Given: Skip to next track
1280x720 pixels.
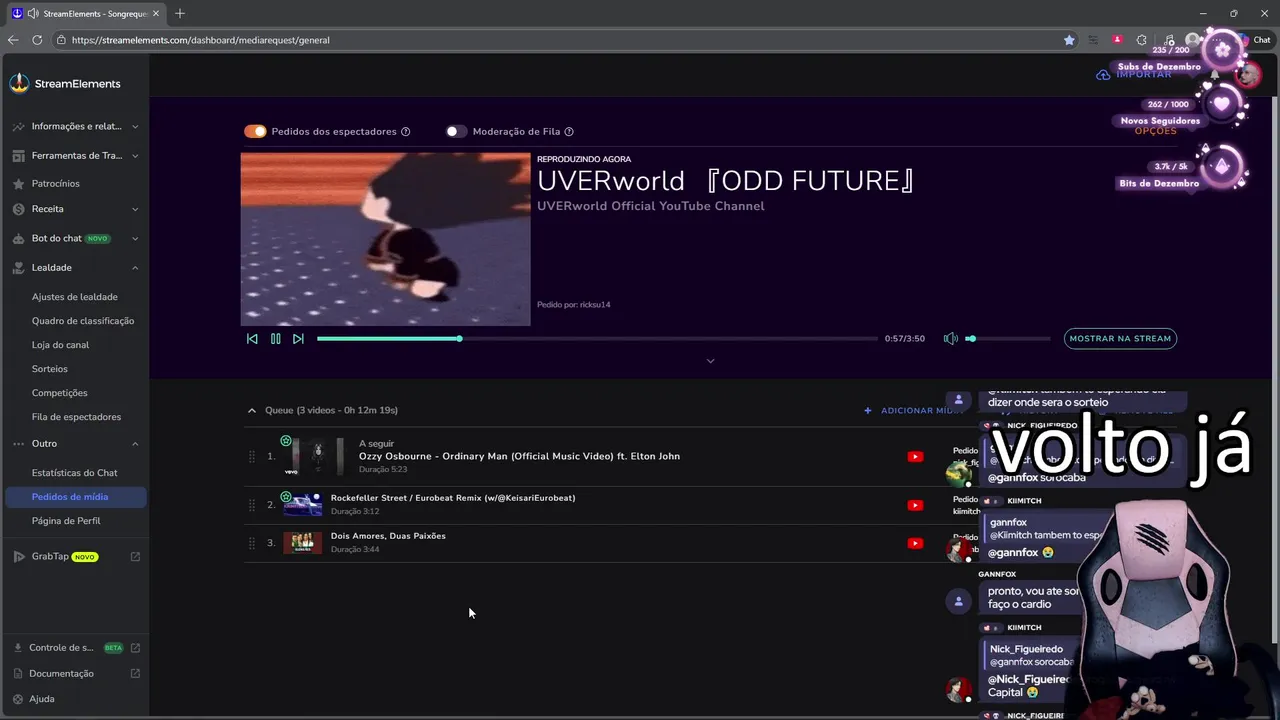Looking at the screenshot, I should click(298, 339).
